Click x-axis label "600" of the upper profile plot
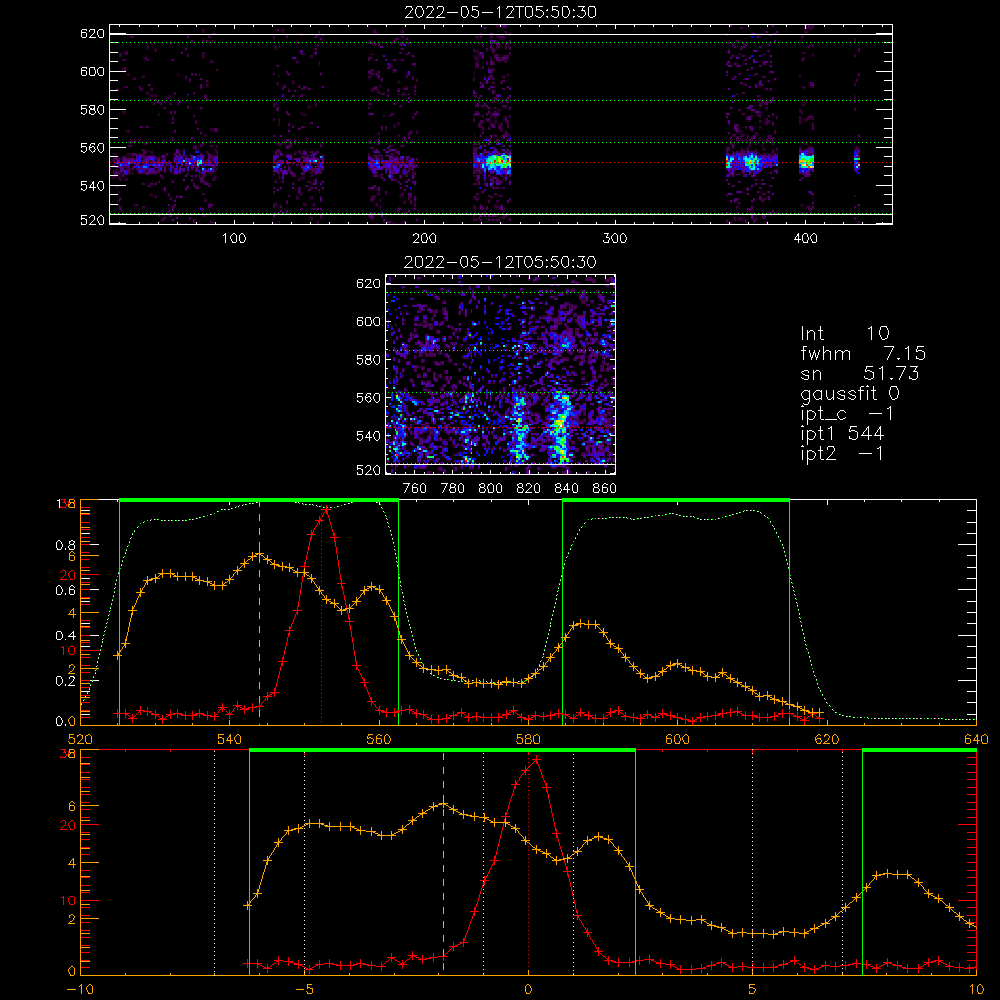The height and width of the screenshot is (1000, 1000). [677, 739]
